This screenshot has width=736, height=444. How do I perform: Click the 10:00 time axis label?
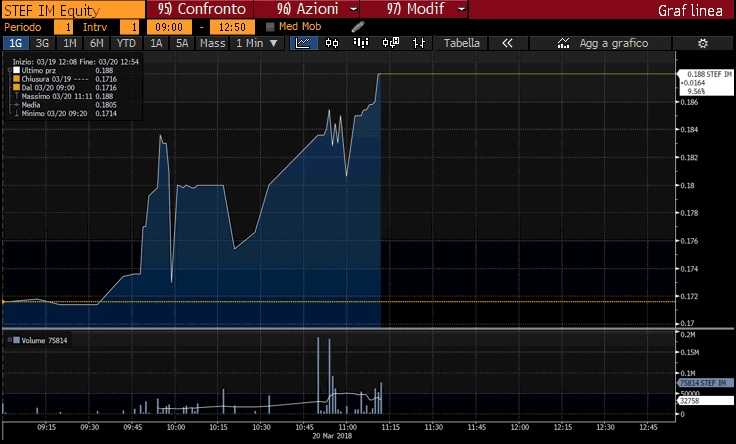[176, 427]
